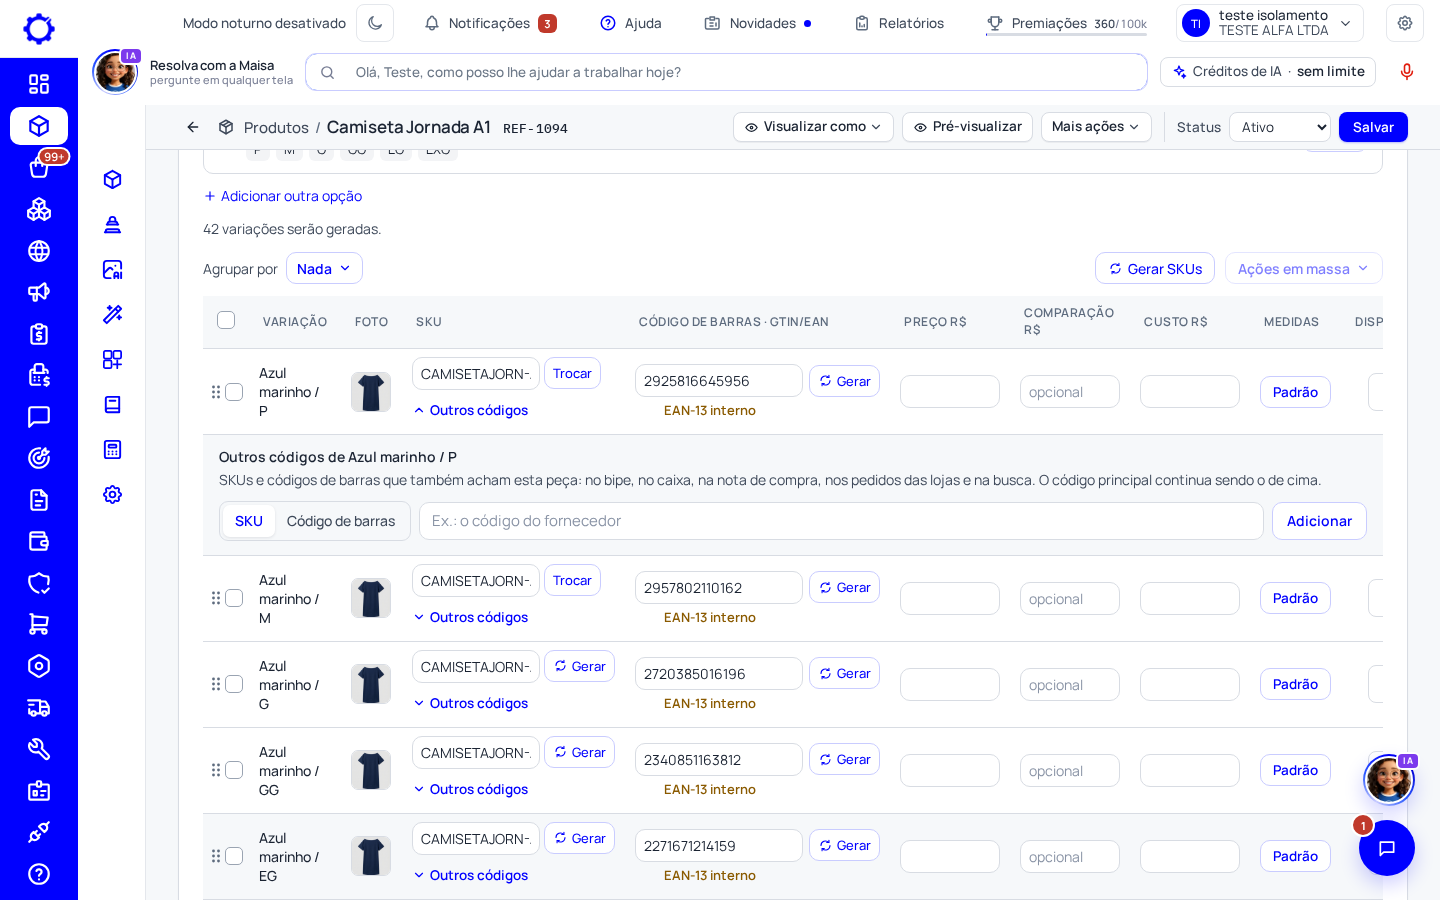Open Relatórios menu item

pos(899,23)
